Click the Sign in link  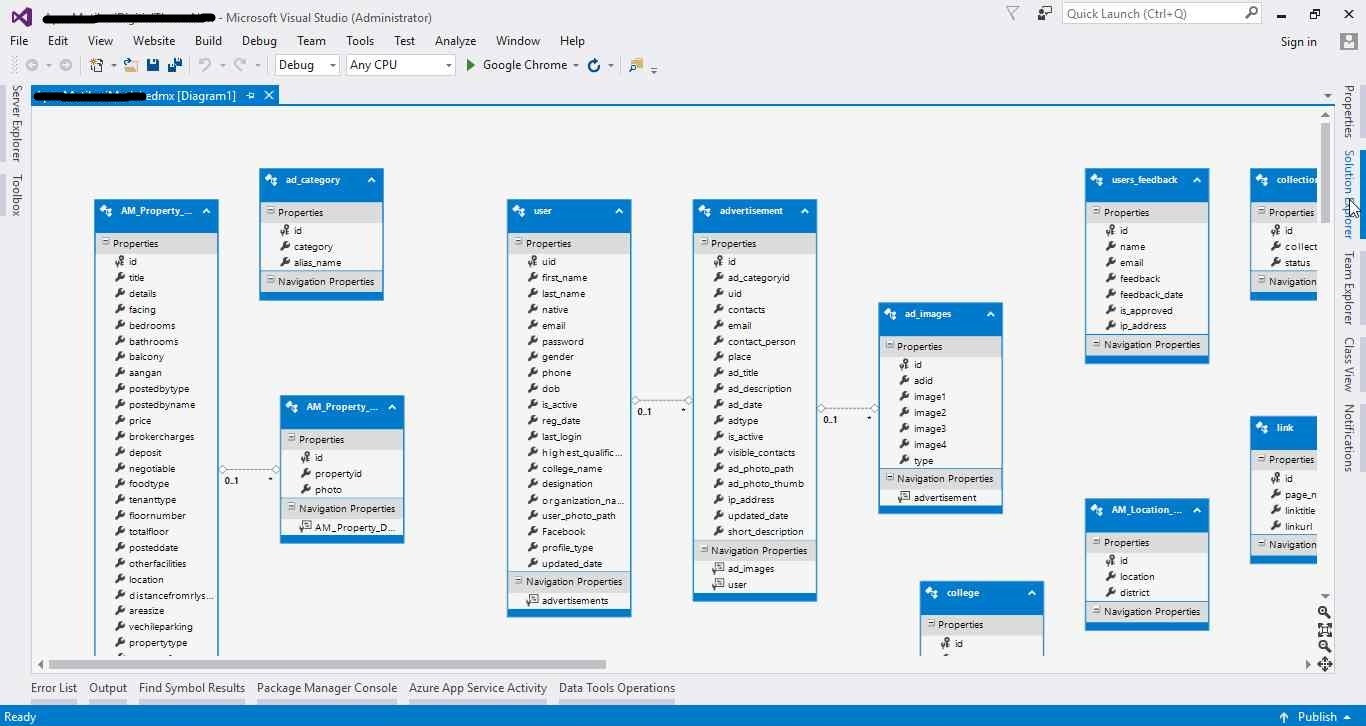pos(1298,41)
